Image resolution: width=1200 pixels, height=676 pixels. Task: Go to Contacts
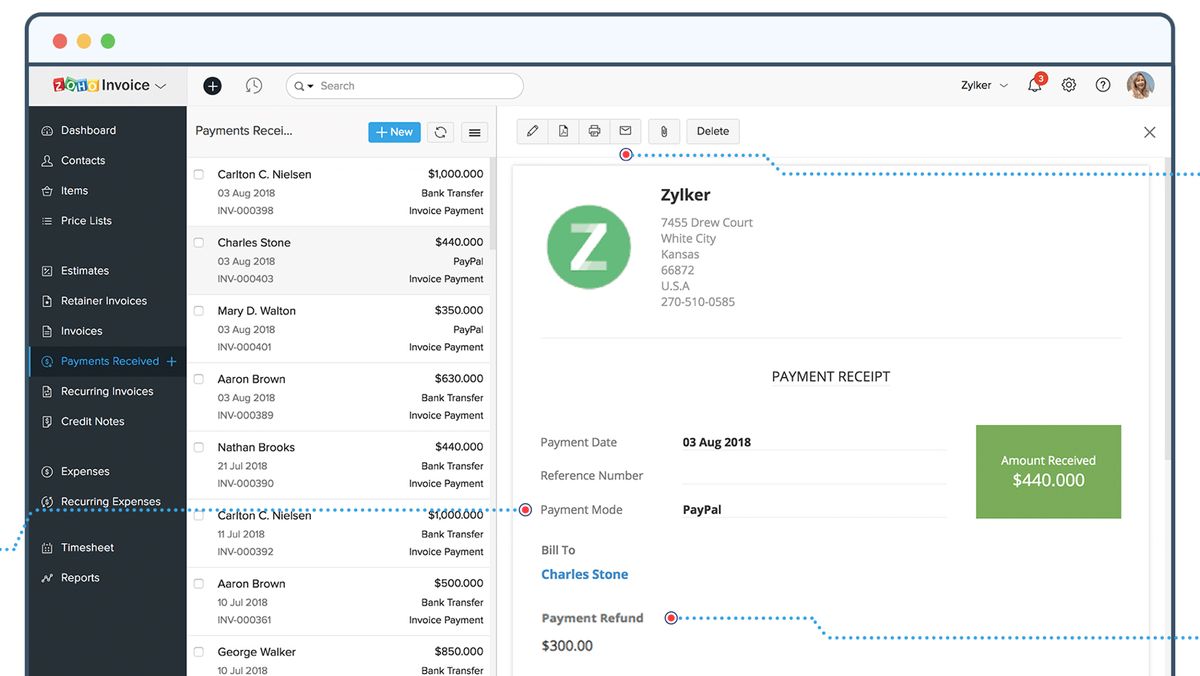pyautogui.click(x=83, y=160)
